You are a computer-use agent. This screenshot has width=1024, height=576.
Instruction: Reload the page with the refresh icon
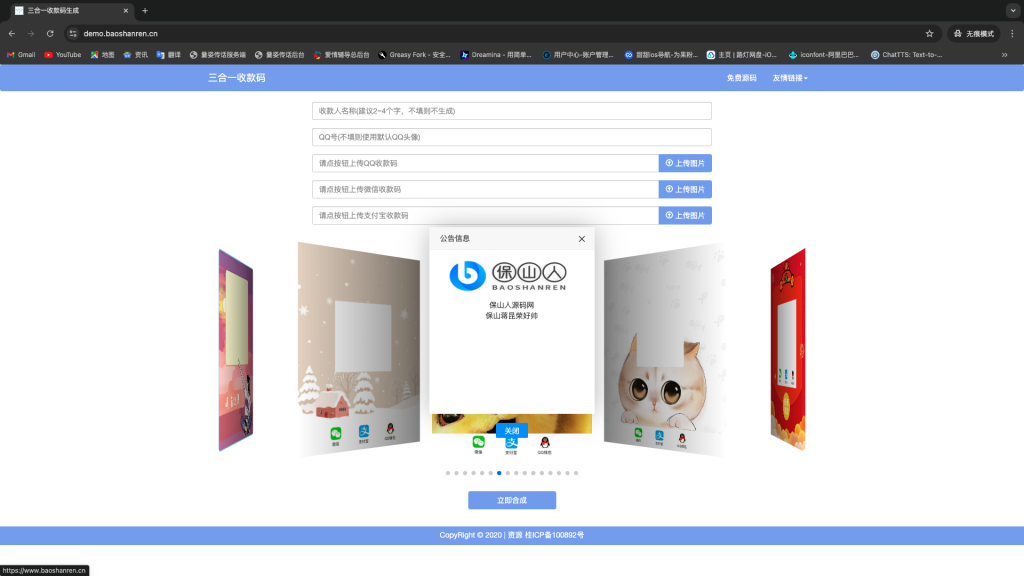[x=50, y=33]
